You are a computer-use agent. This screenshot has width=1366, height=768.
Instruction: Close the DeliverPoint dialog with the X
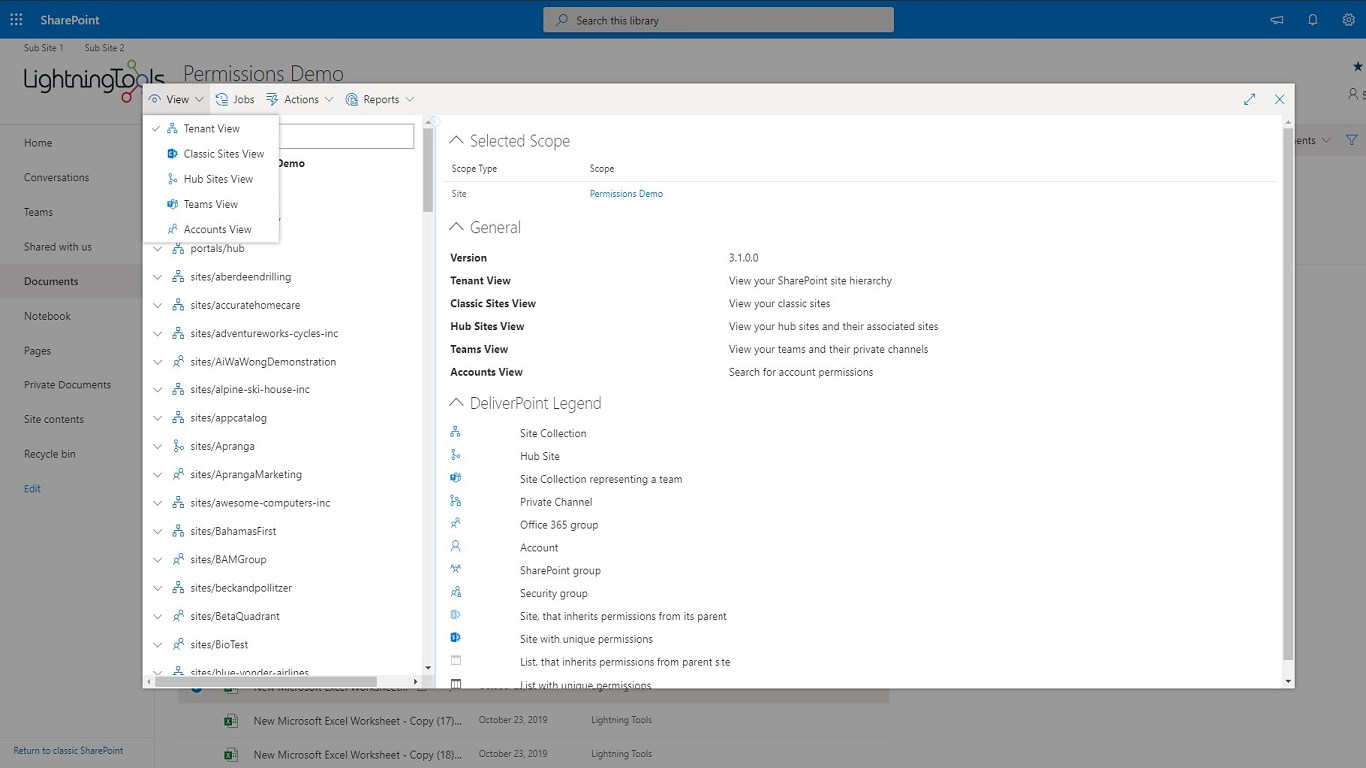click(1279, 99)
